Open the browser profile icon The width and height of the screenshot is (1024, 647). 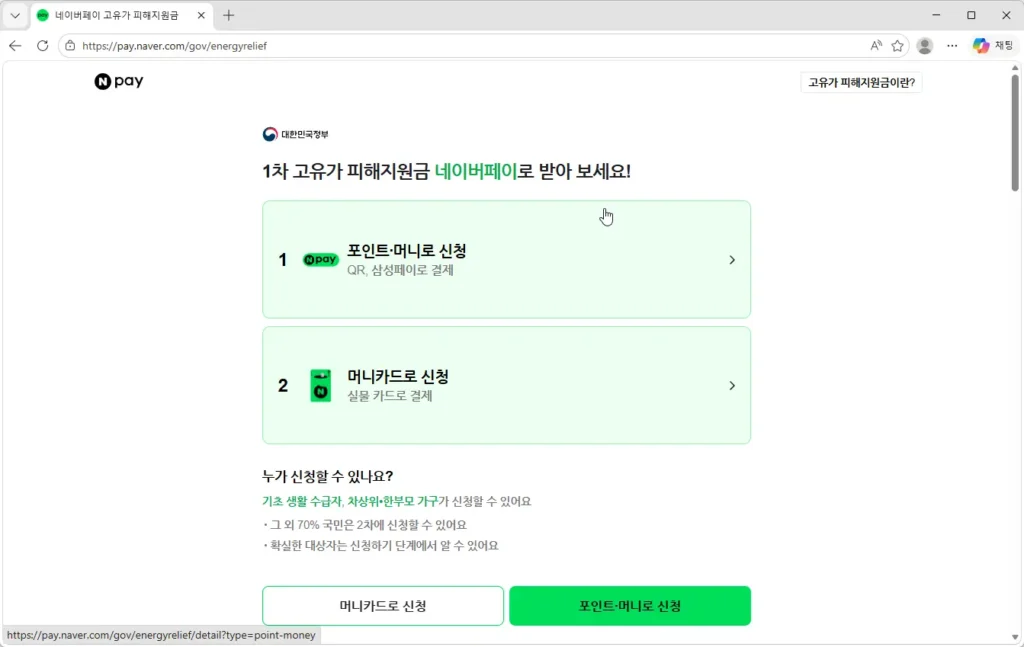coord(925,46)
